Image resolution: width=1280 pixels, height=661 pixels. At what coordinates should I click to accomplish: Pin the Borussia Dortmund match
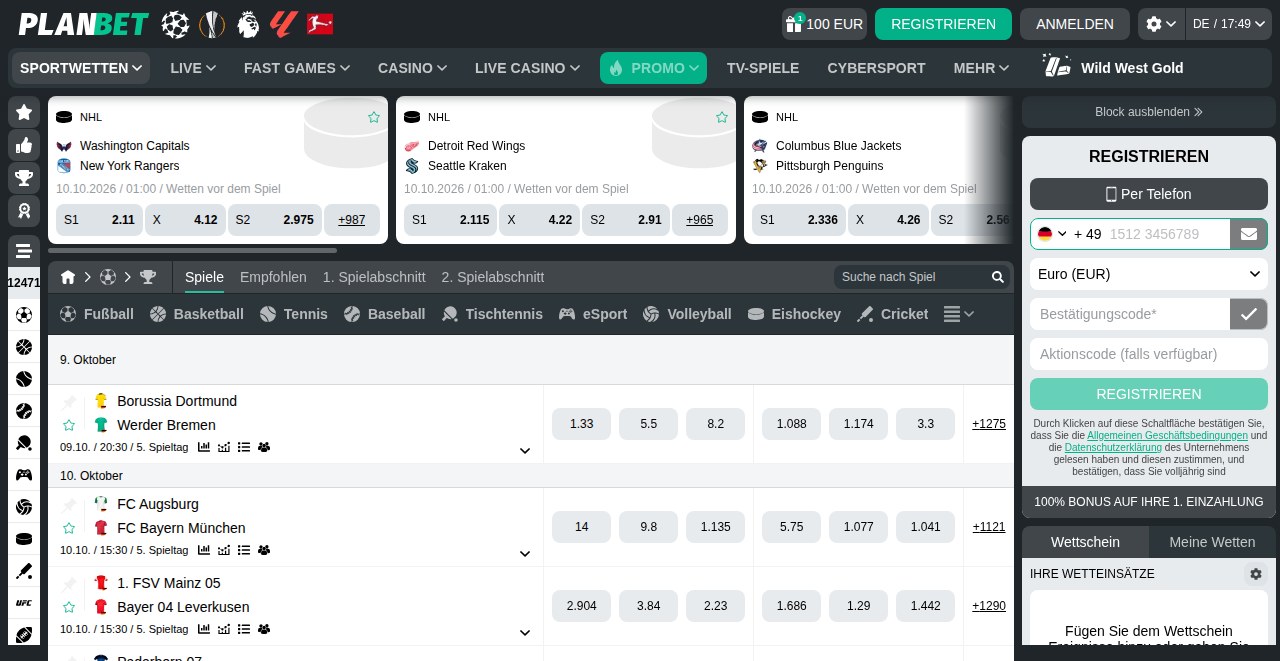coord(69,401)
